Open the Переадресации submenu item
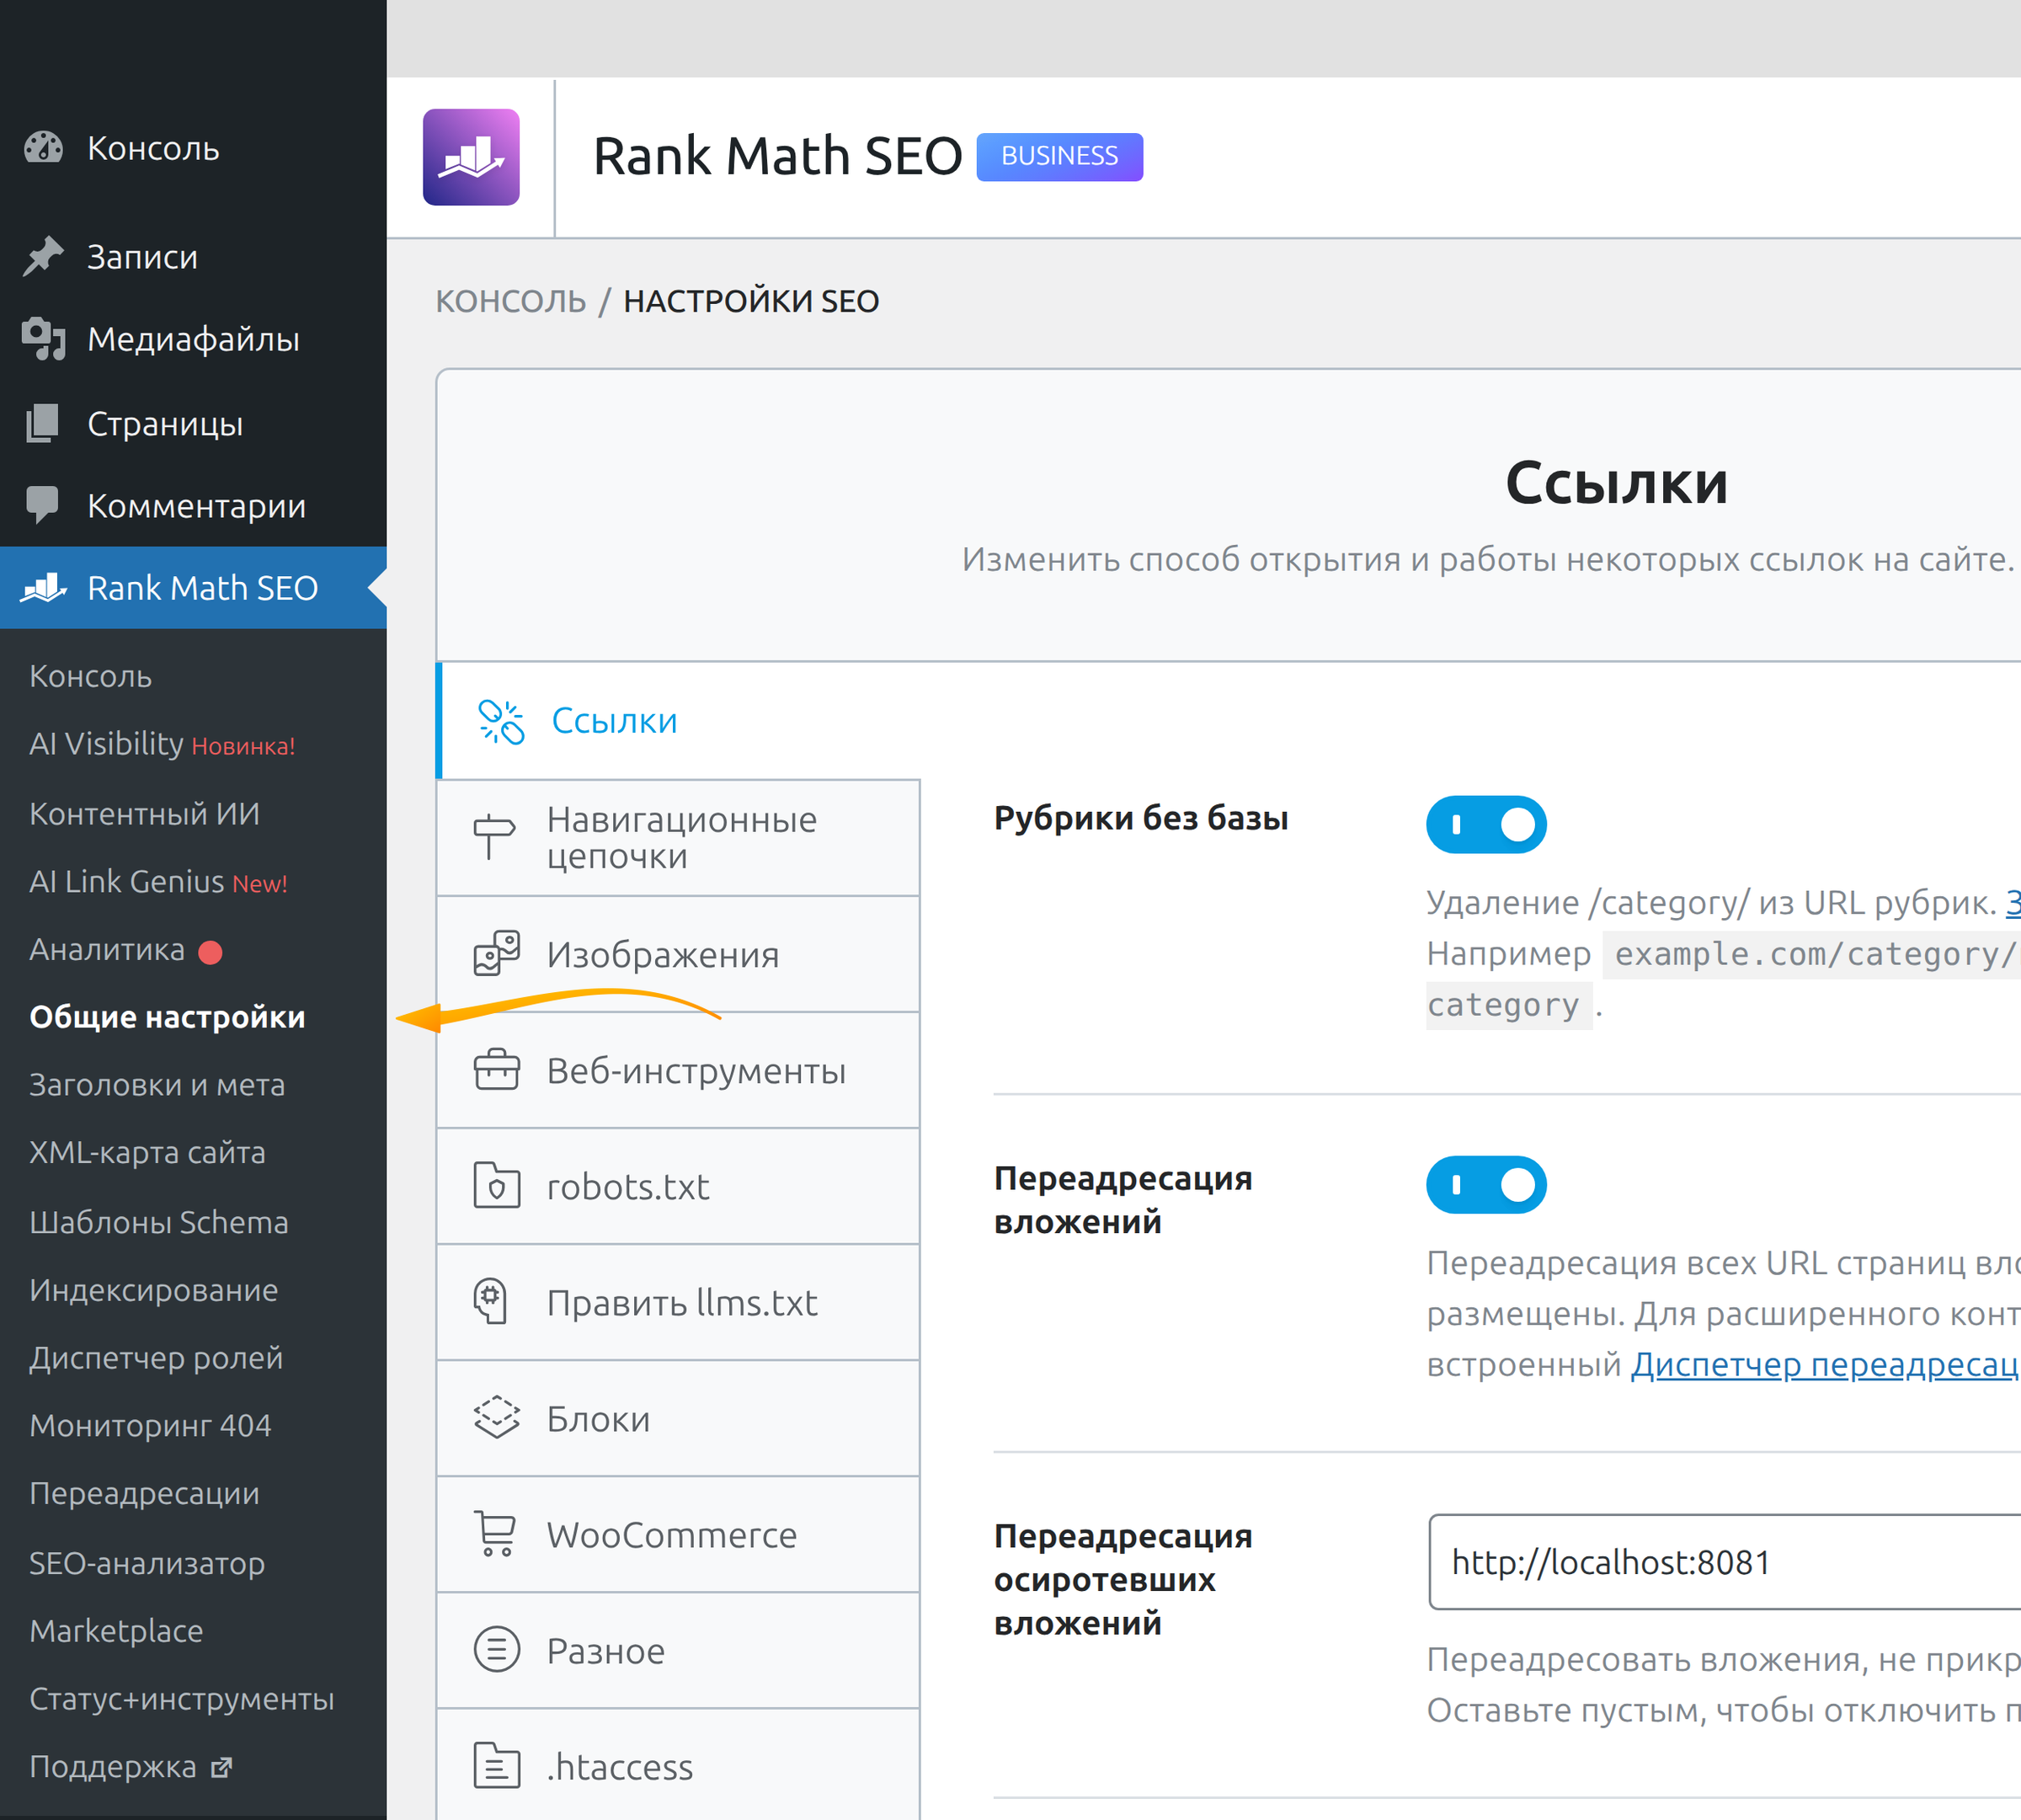This screenshot has width=2021, height=1820. tap(144, 1494)
